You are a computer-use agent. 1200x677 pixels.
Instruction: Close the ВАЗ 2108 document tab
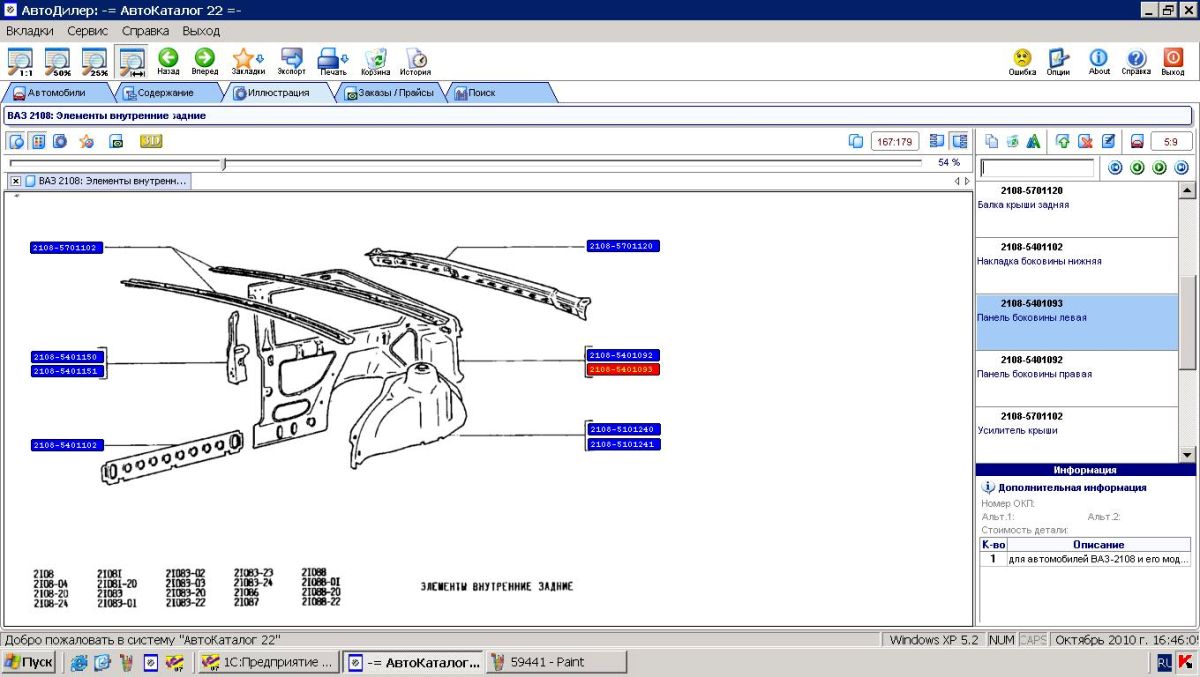tap(16, 181)
